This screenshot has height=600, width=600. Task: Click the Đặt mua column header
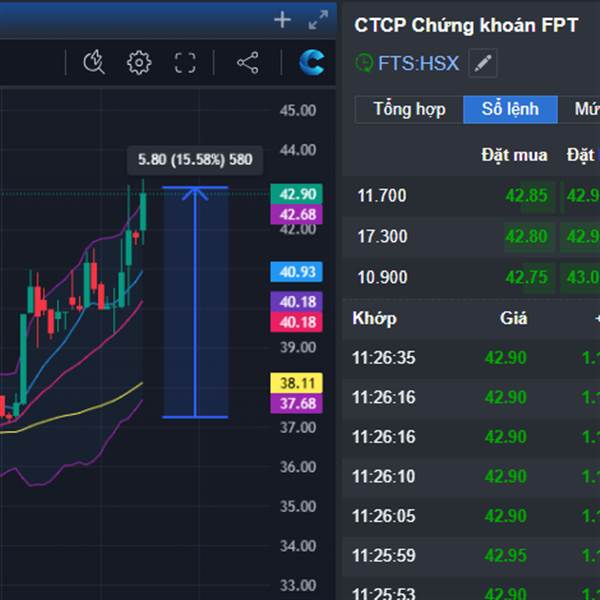[x=514, y=155]
